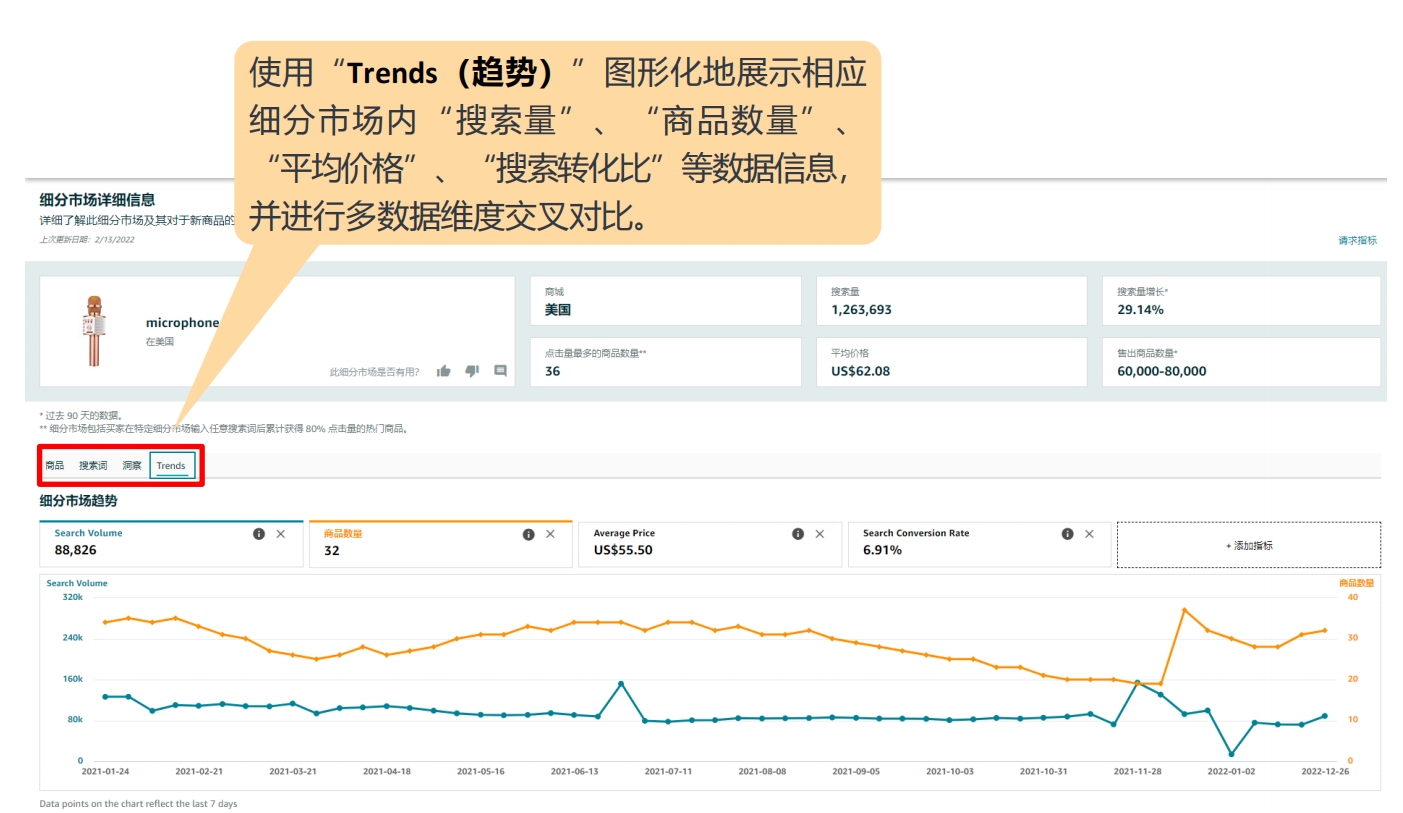Switch to the 搜索词 tab
The width and height of the screenshot is (1403, 813).
[x=93, y=466]
